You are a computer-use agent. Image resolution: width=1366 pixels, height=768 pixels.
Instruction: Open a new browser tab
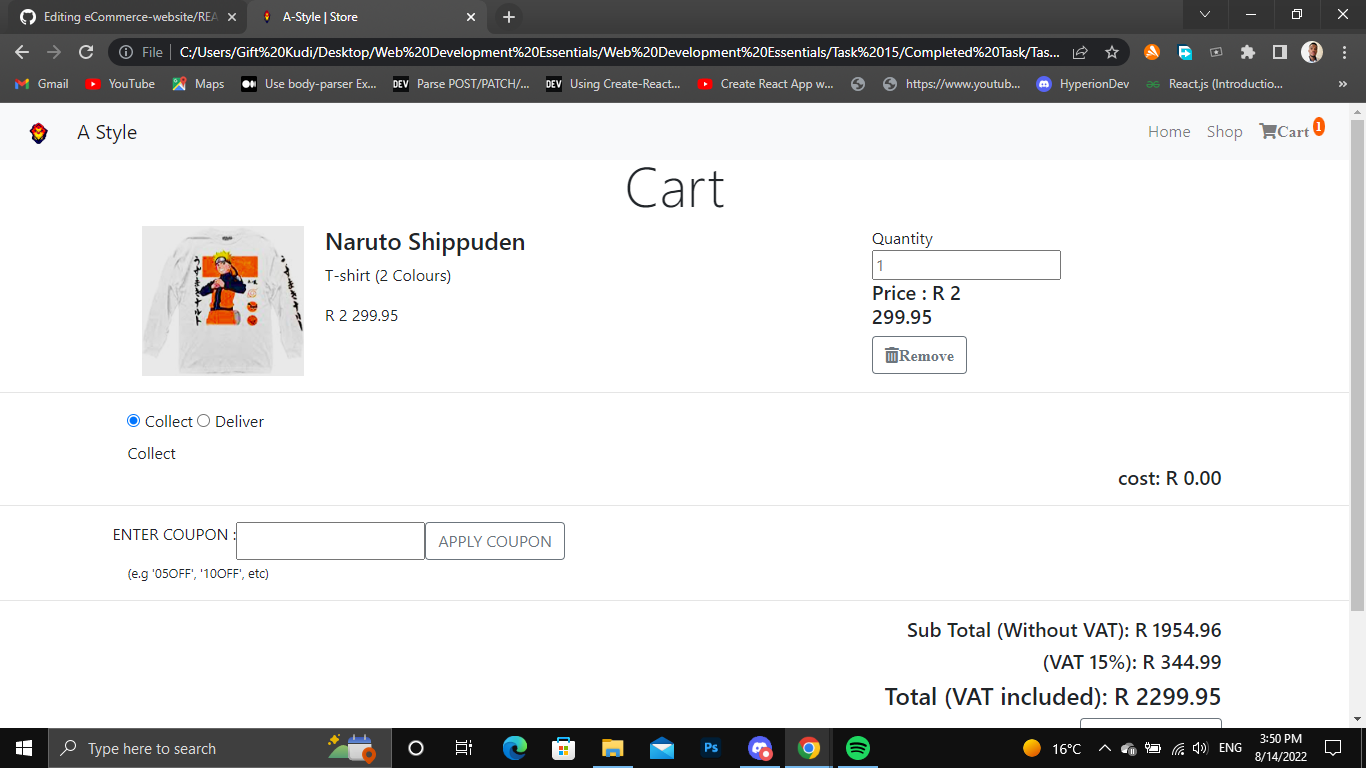point(509,17)
